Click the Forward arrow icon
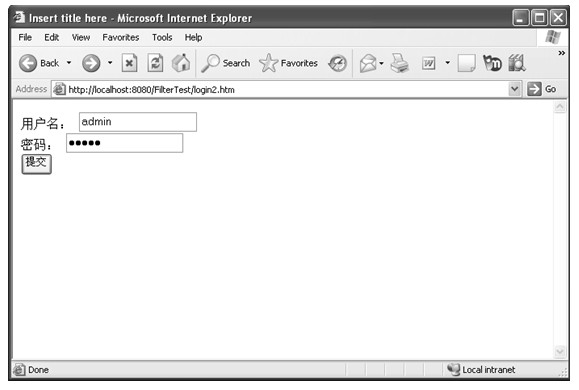Screen dimensions: 579x390 [91, 63]
